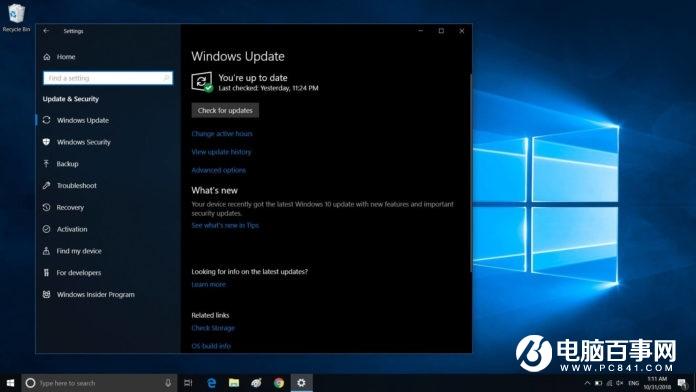Open the Action Center notifications icon
Viewport: 696px width, 392px height.
(683, 383)
